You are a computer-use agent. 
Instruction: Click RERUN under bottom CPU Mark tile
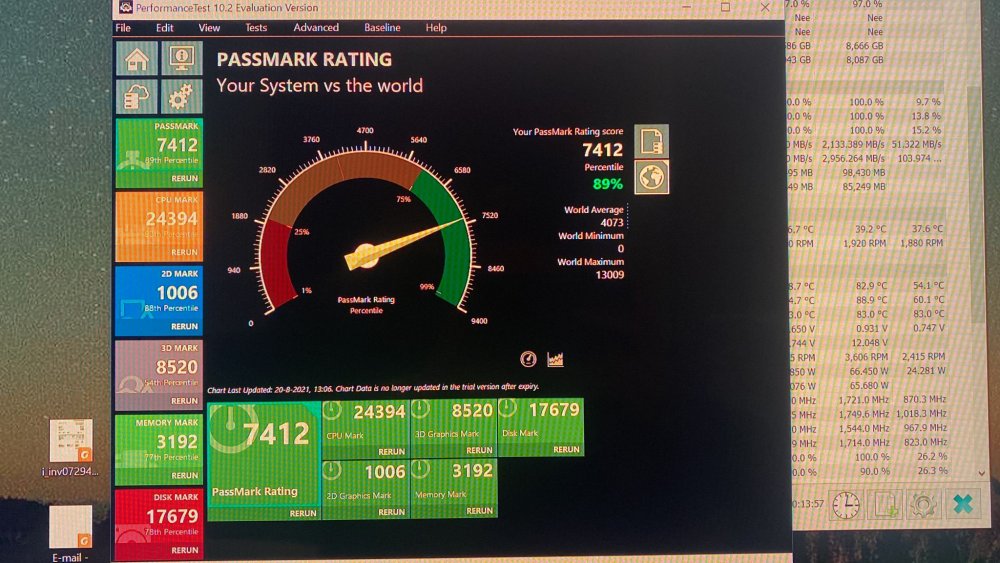pyautogui.click(x=392, y=451)
